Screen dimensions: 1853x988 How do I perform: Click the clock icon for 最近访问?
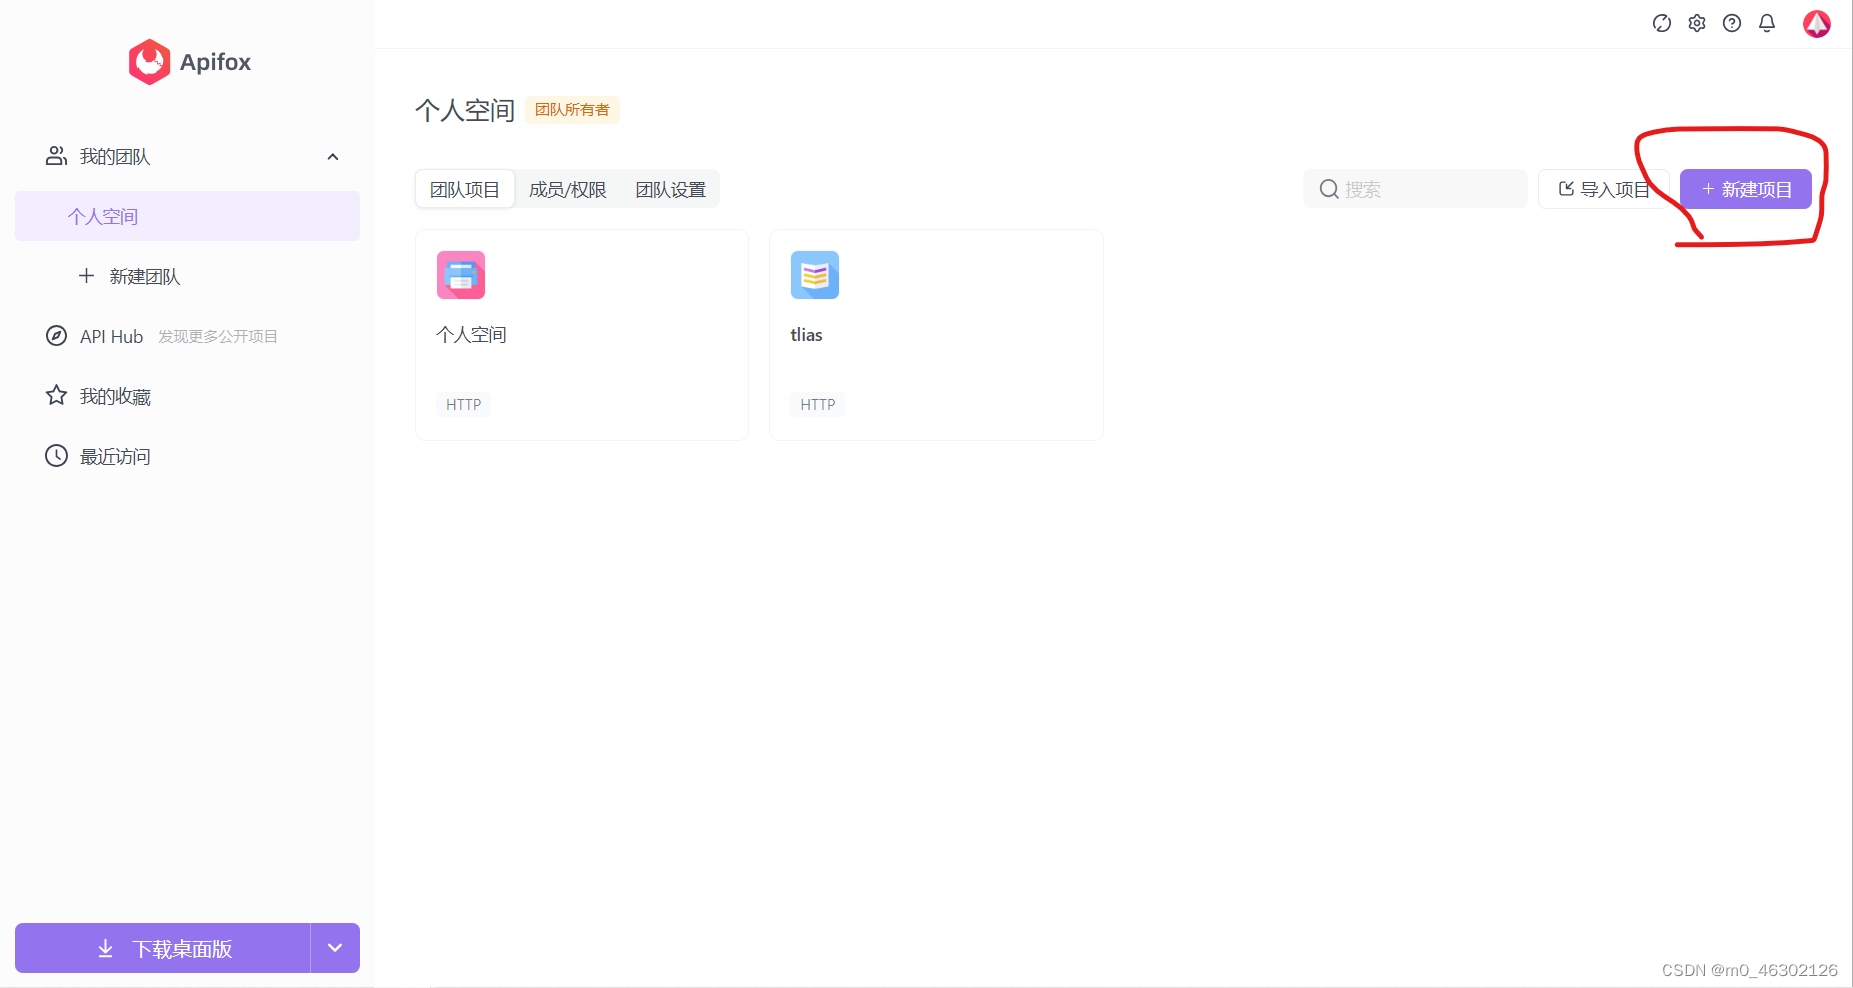point(57,456)
